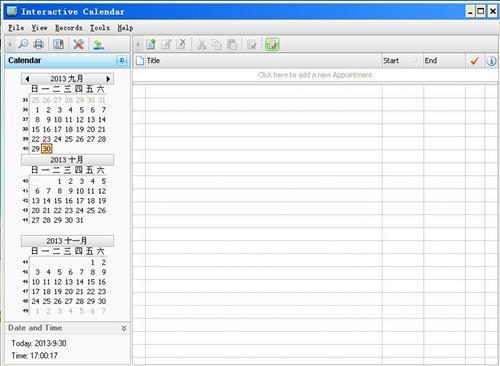The image size is (500, 366).
Task: Click the green download-arrow icon in left toolbar
Action: (x=98, y=44)
